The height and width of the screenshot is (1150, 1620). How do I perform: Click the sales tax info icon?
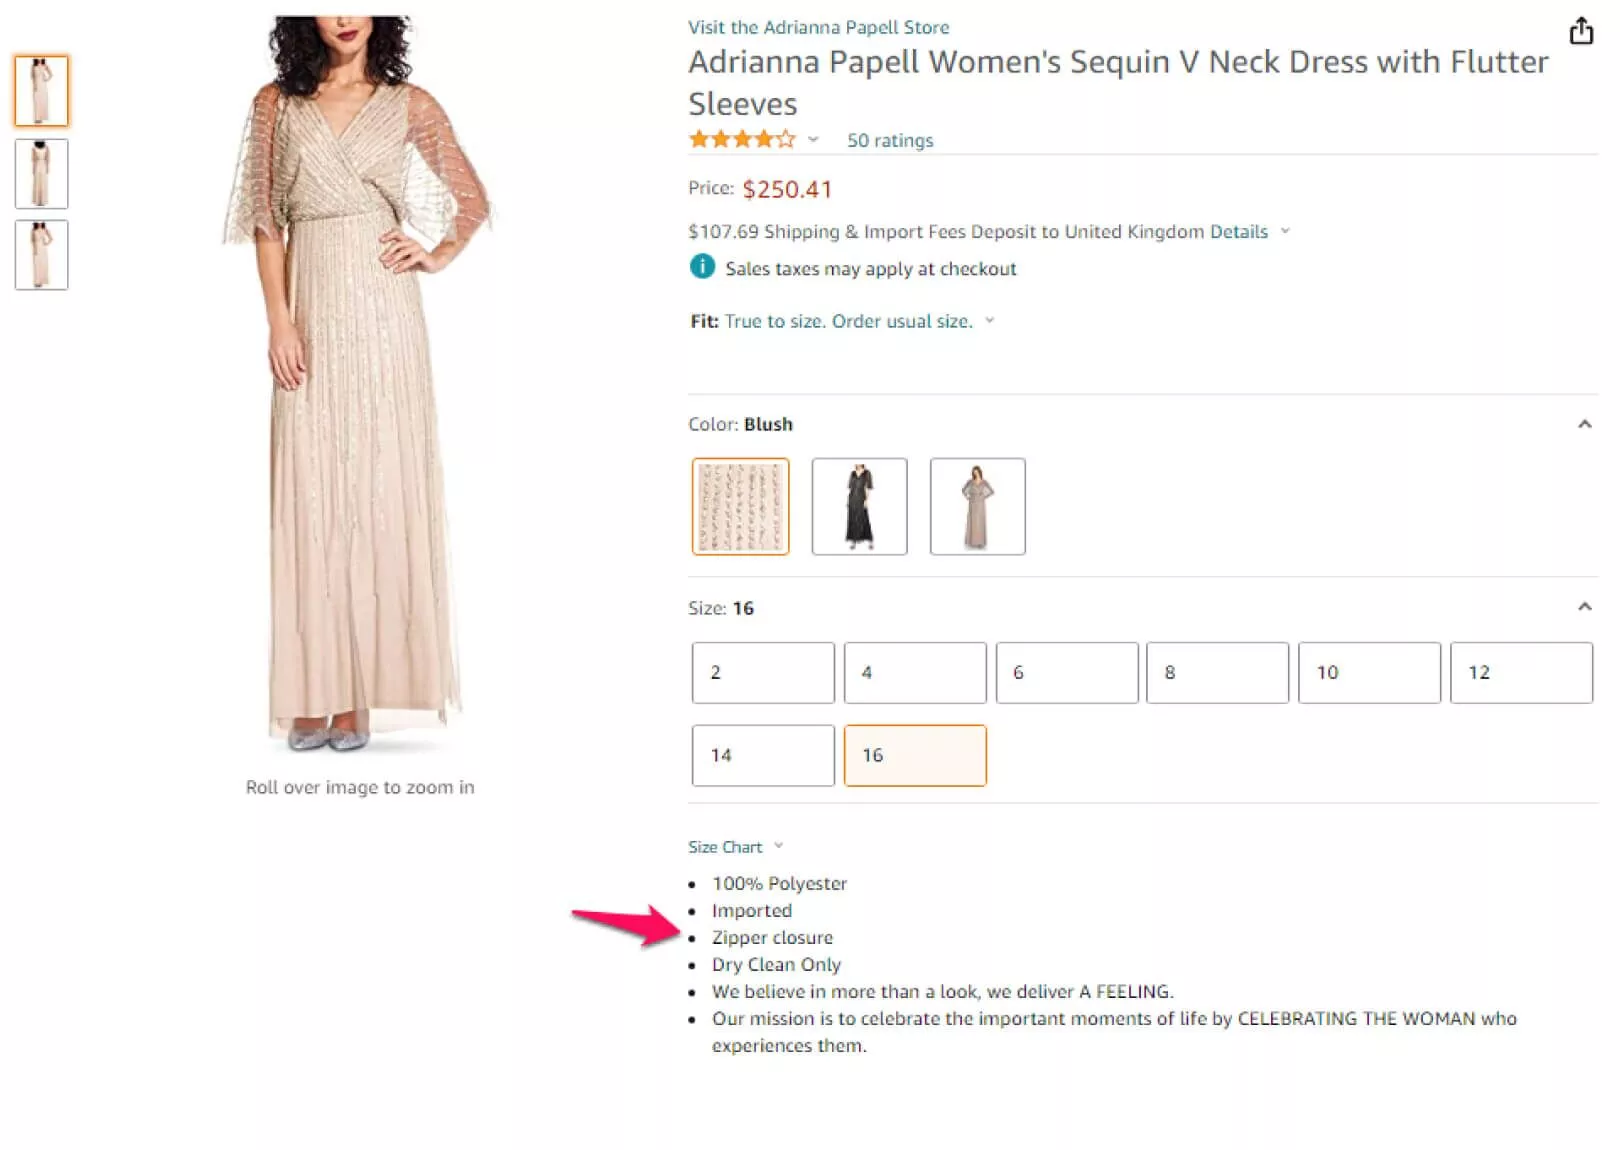coord(702,267)
